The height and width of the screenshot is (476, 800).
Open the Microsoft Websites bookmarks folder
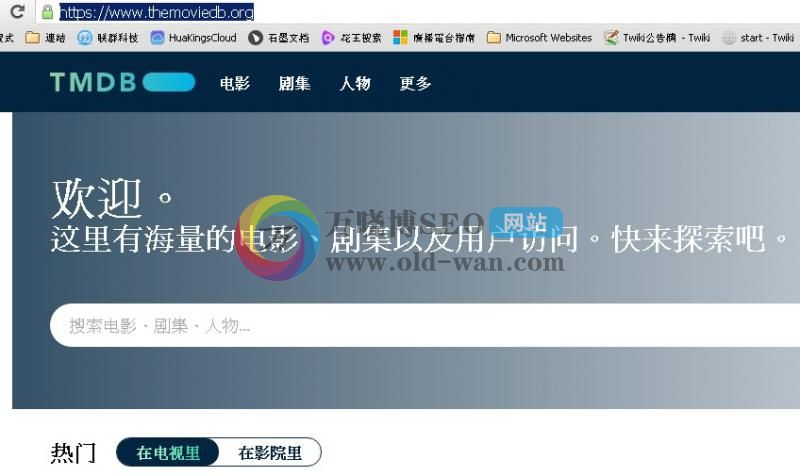pos(539,38)
